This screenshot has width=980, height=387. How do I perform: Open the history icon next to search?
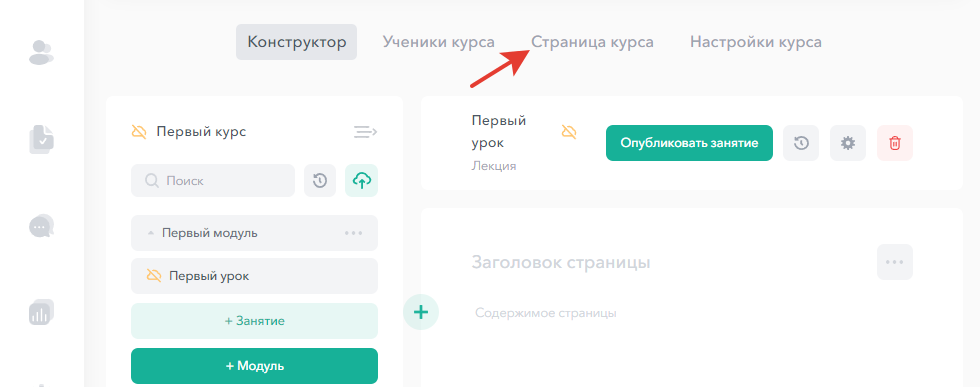tap(320, 181)
